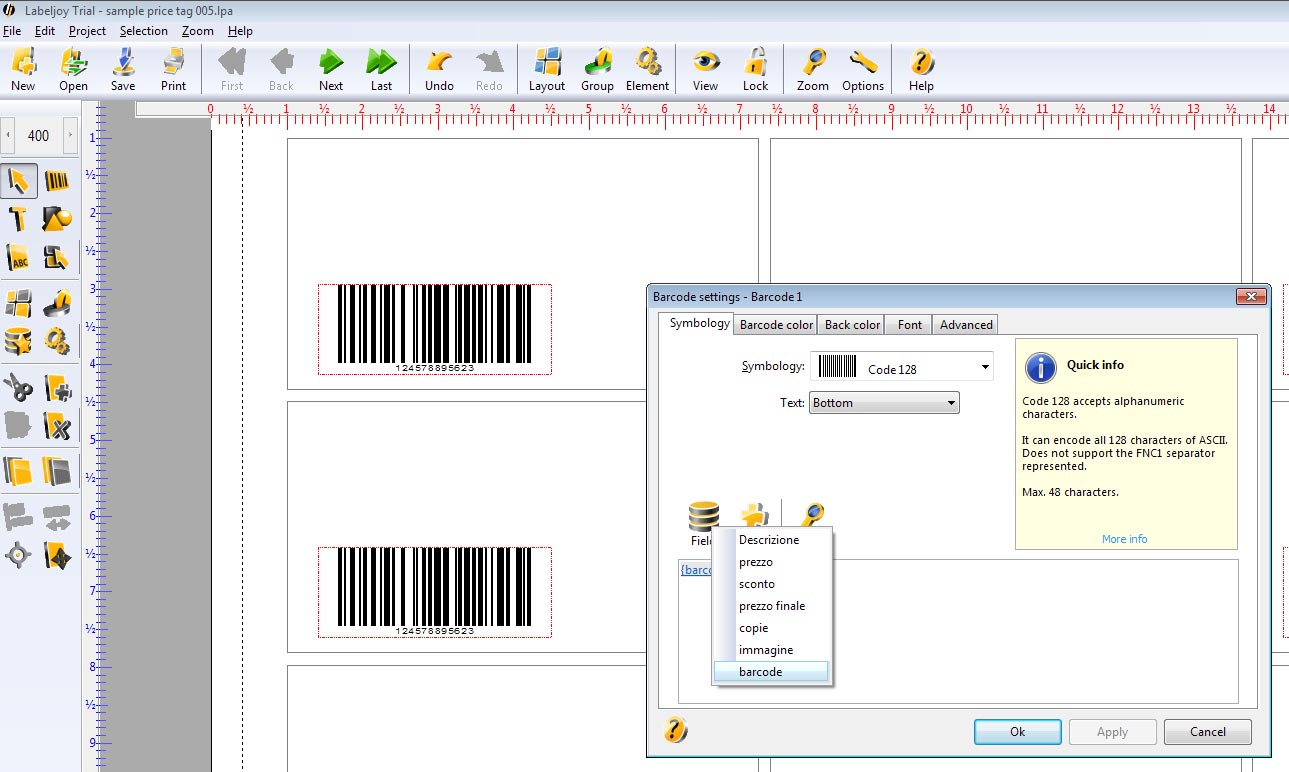Click the zoom value 400 field
This screenshot has width=1289, height=772.
pos(39,135)
